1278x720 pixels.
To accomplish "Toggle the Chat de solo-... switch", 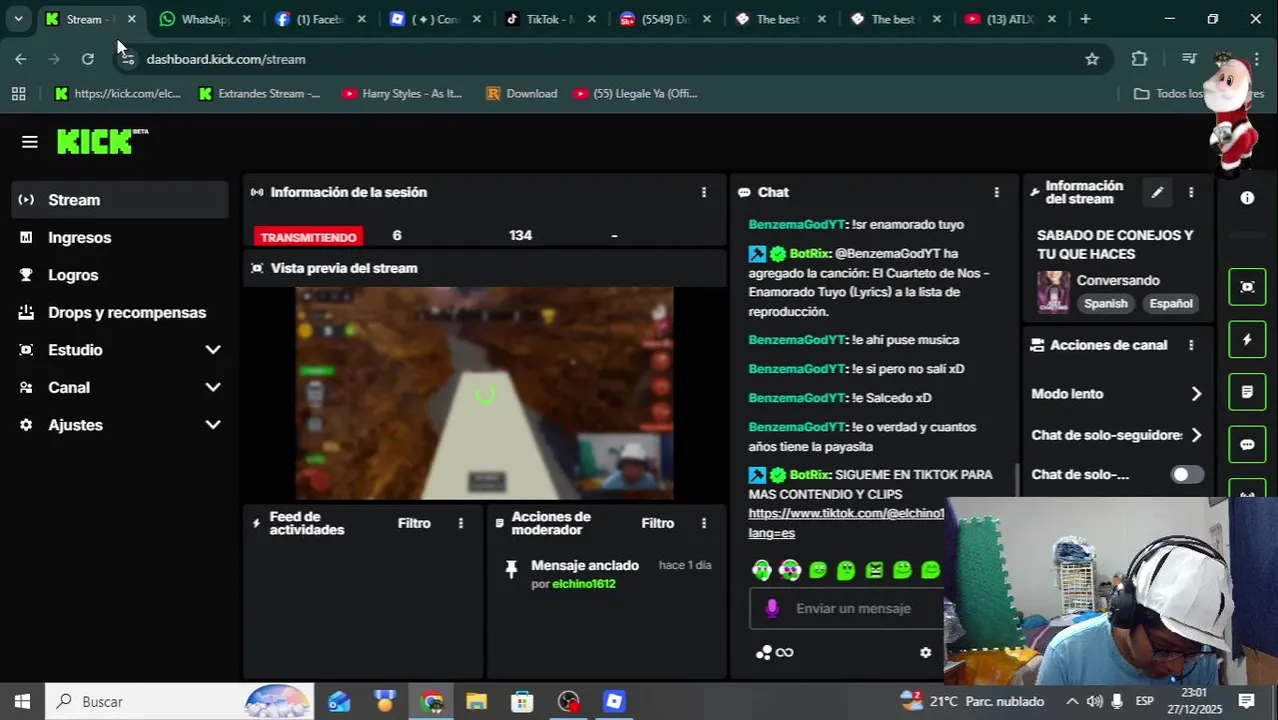I will (x=1187, y=475).
